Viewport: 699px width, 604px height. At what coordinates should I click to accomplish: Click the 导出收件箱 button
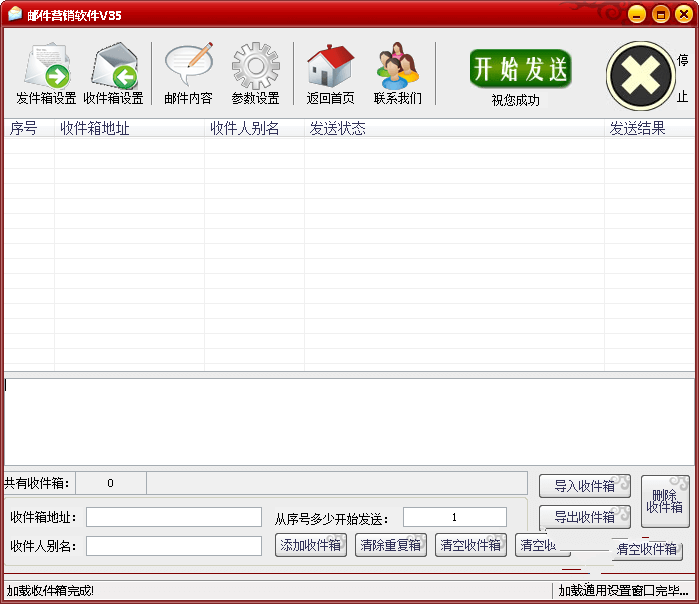[x=585, y=517]
